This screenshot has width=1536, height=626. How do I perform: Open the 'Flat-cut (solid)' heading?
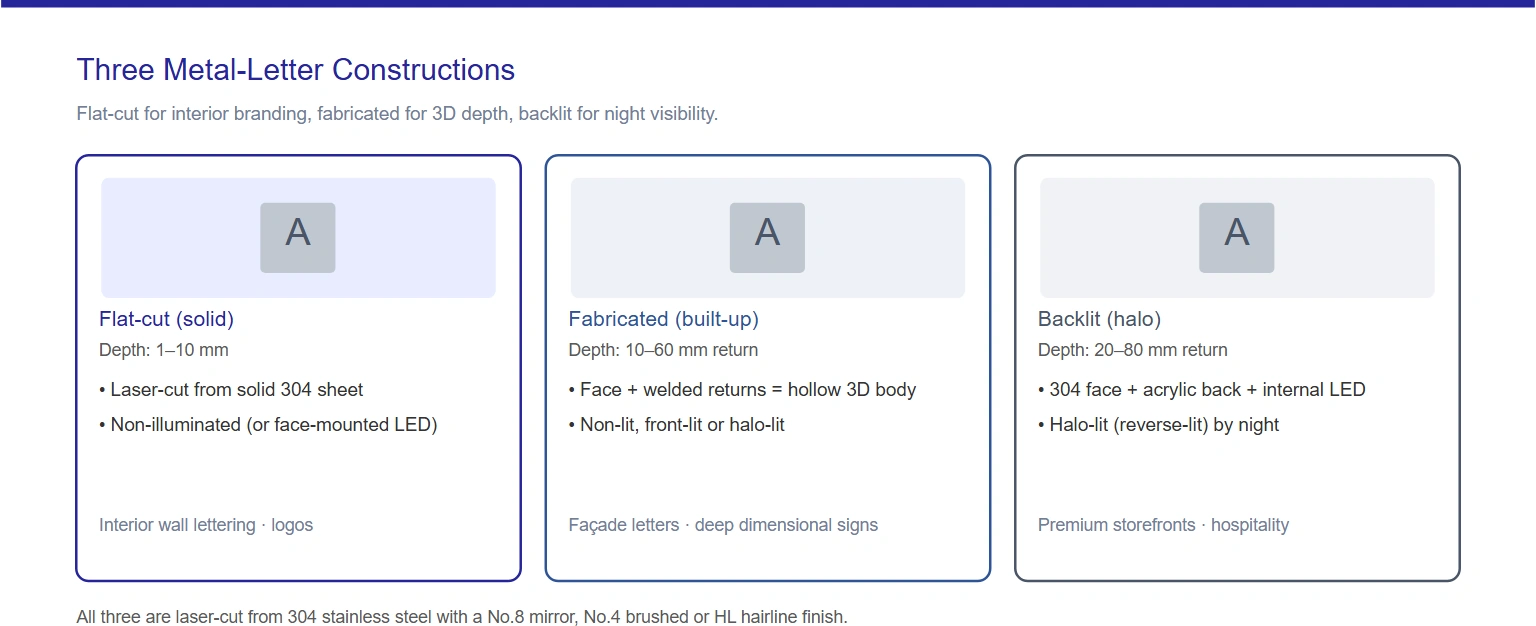click(x=166, y=319)
